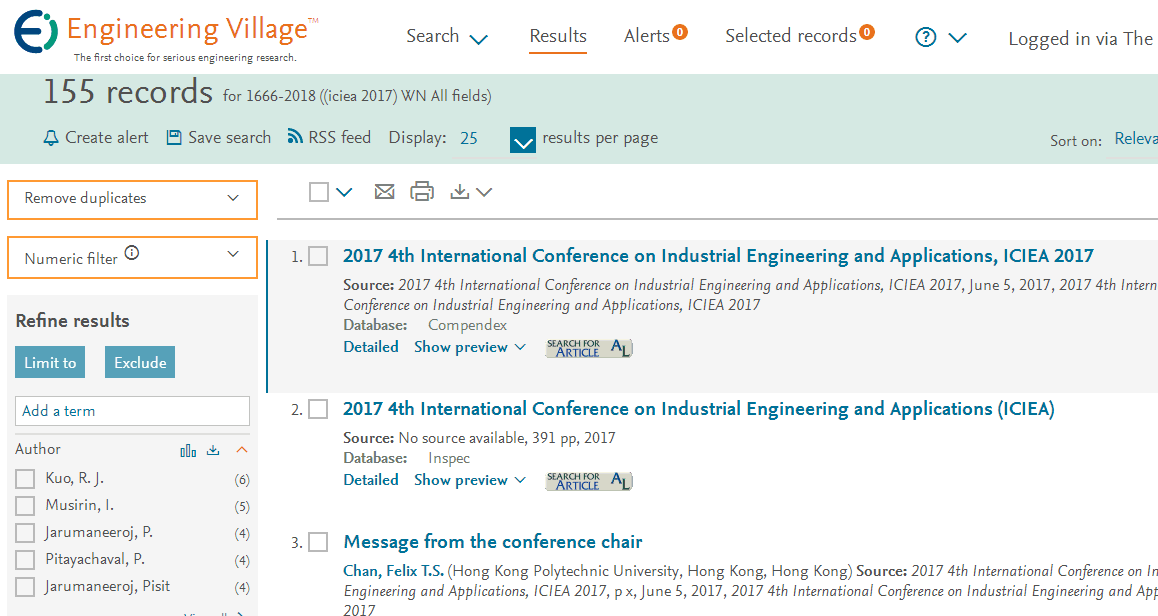Open the help question mark icon
The image size is (1158, 616).
(925, 37)
